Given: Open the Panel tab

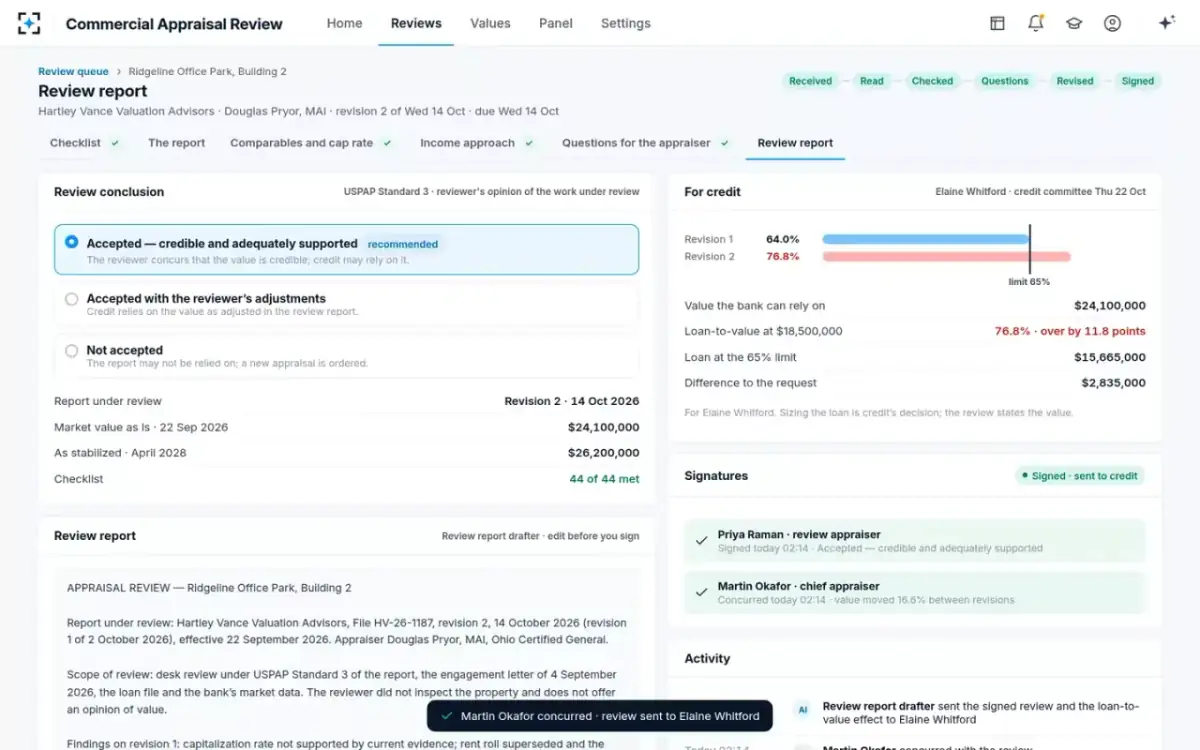Looking at the screenshot, I should [x=556, y=23].
